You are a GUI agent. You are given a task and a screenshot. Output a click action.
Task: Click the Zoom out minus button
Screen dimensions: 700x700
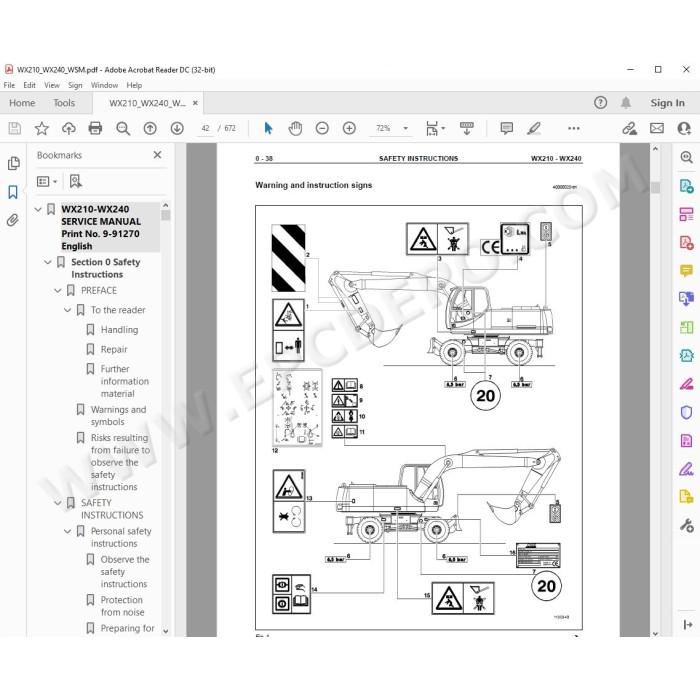322,129
